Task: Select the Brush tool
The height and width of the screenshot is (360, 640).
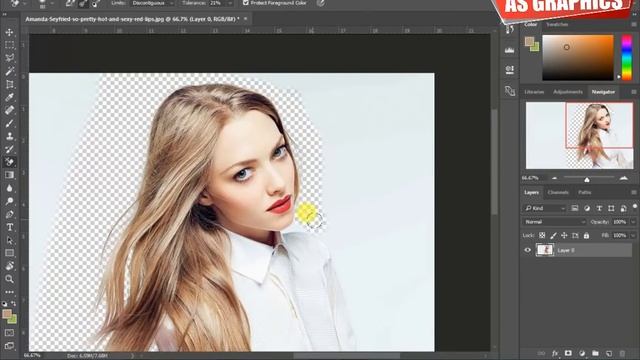Action: coord(9,123)
